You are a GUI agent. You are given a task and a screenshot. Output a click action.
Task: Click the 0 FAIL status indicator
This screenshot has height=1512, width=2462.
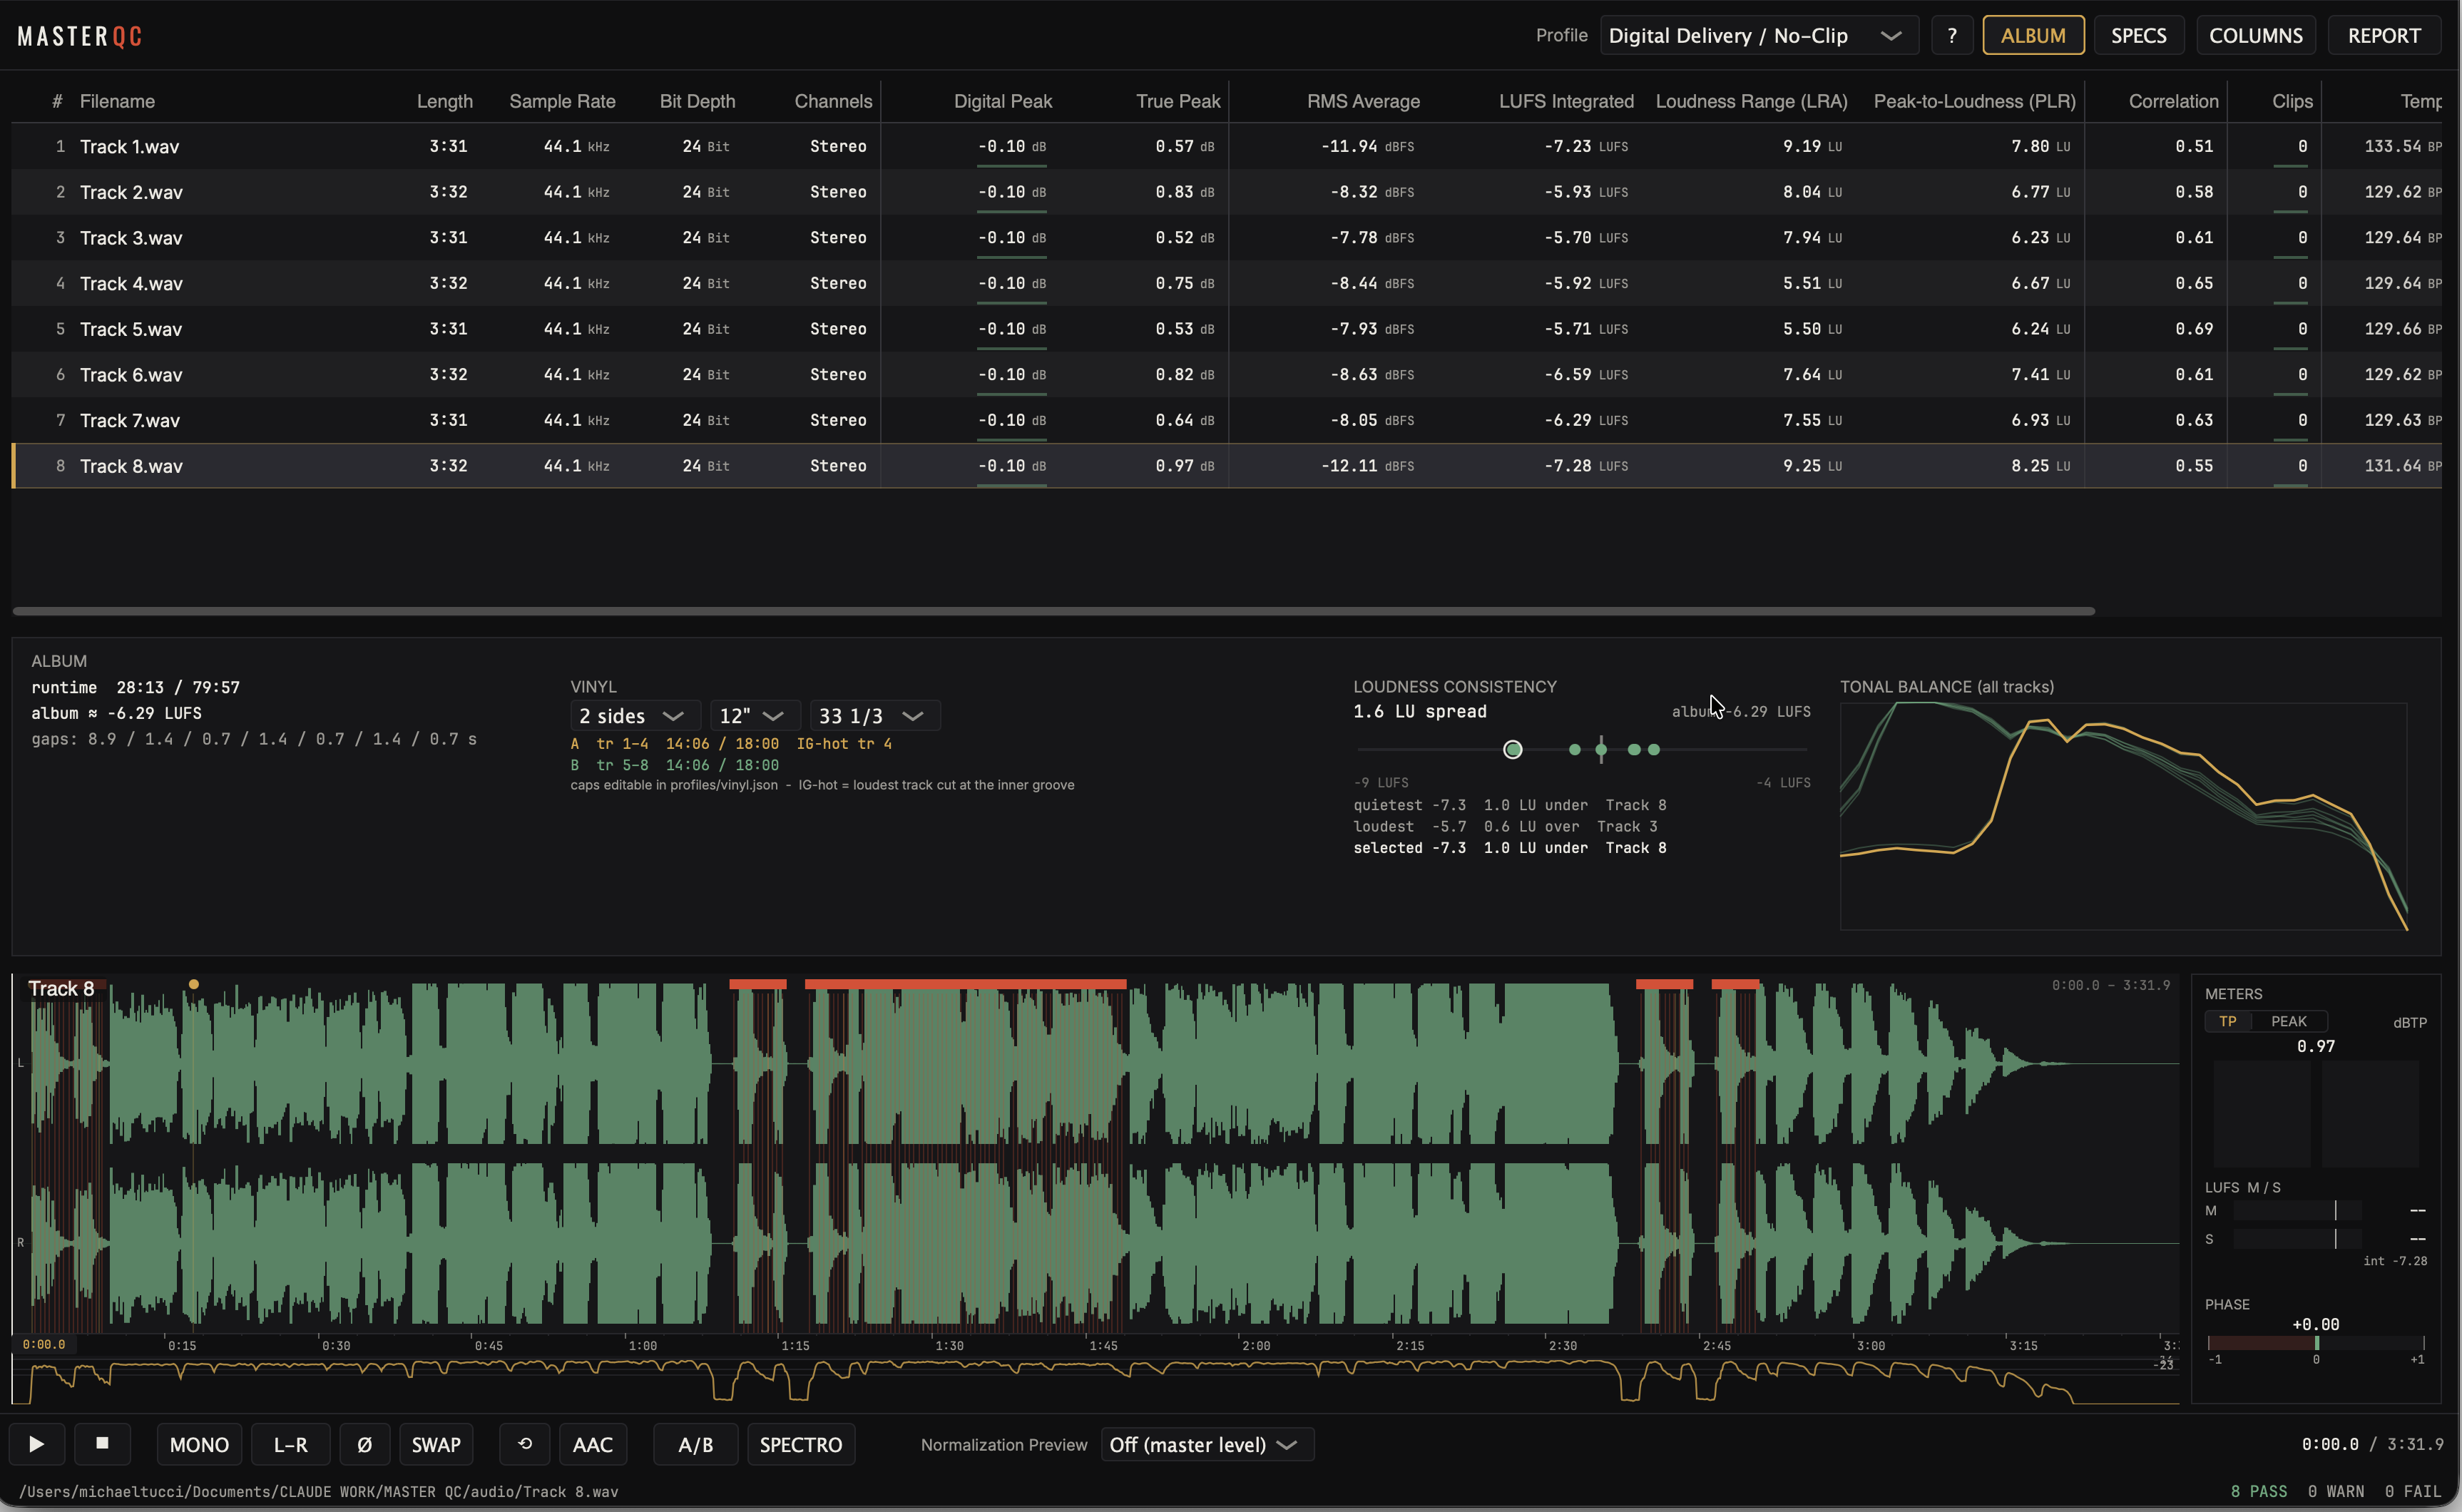click(x=2413, y=1492)
